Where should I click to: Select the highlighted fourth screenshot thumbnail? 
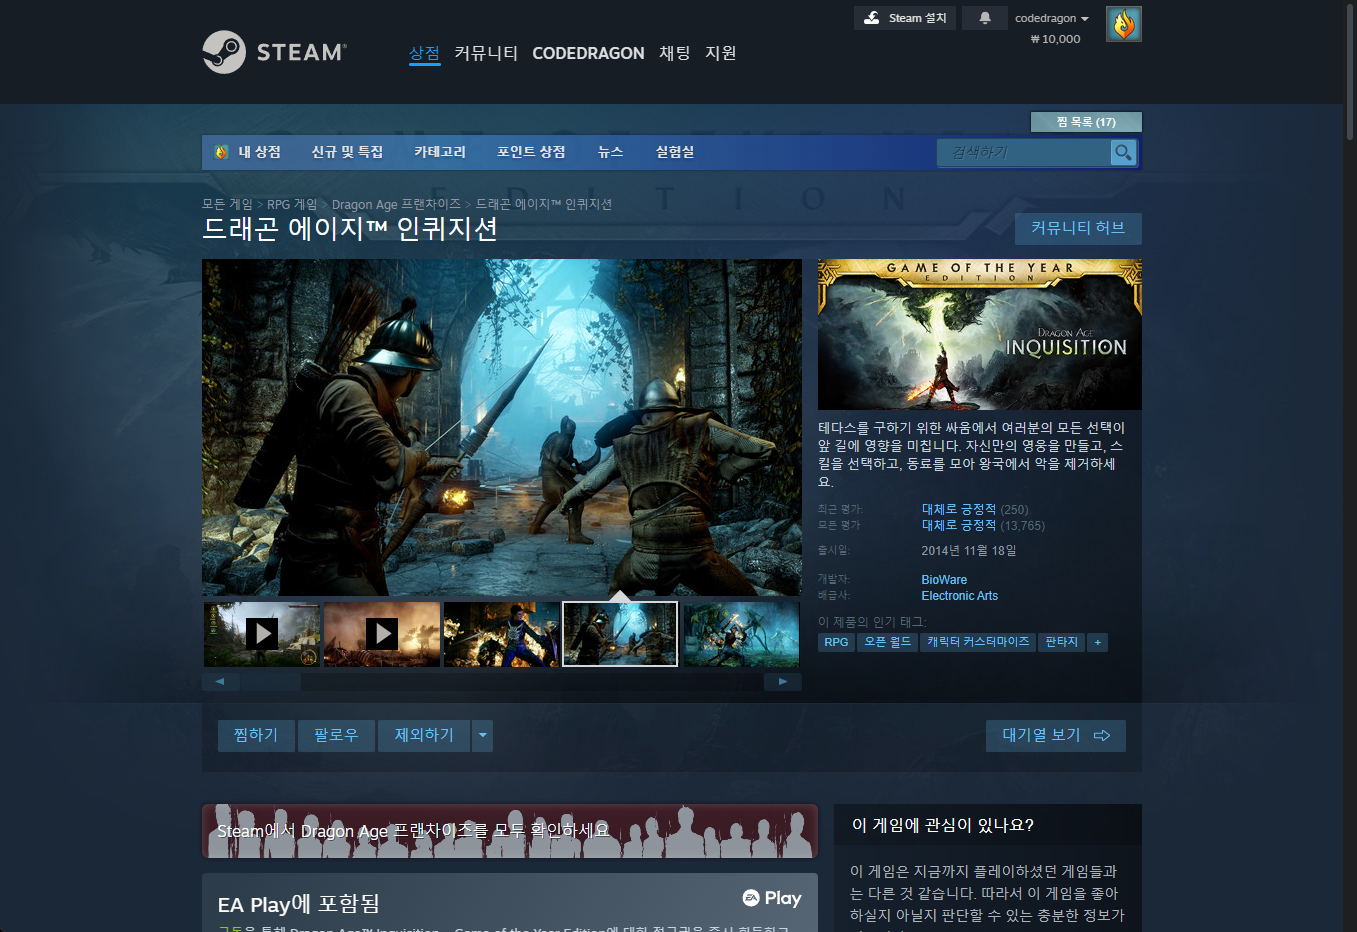[x=620, y=634]
